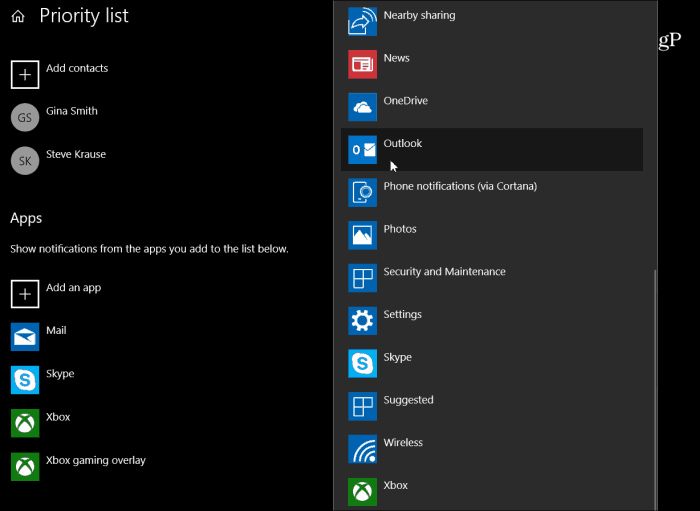Select Photos label in picker list

point(400,229)
